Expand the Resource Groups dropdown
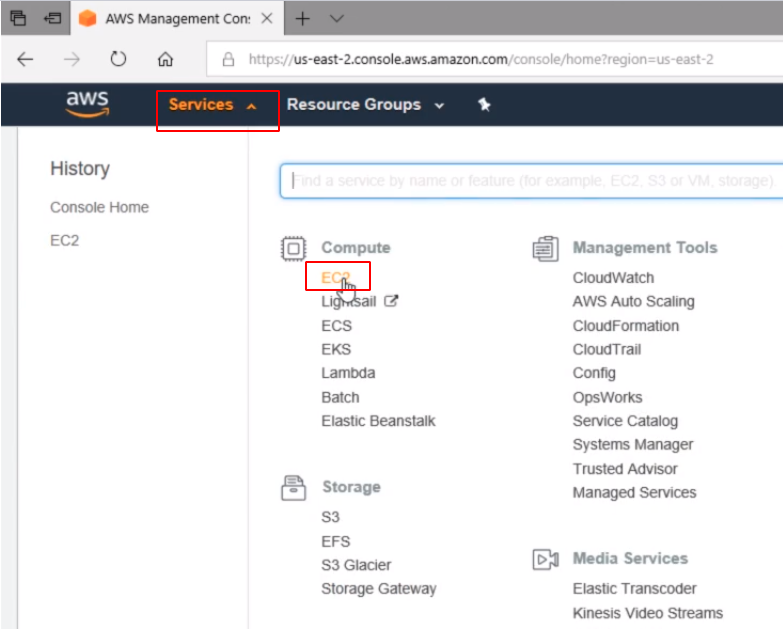The height and width of the screenshot is (629, 783). 365,105
